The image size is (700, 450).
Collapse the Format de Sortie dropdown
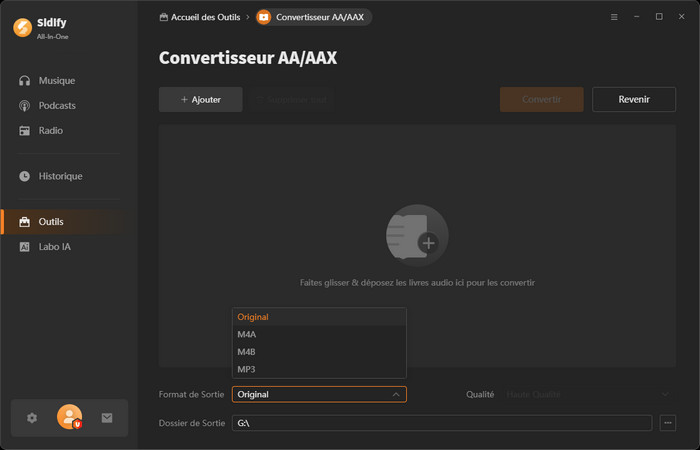pyautogui.click(x=396, y=394)
